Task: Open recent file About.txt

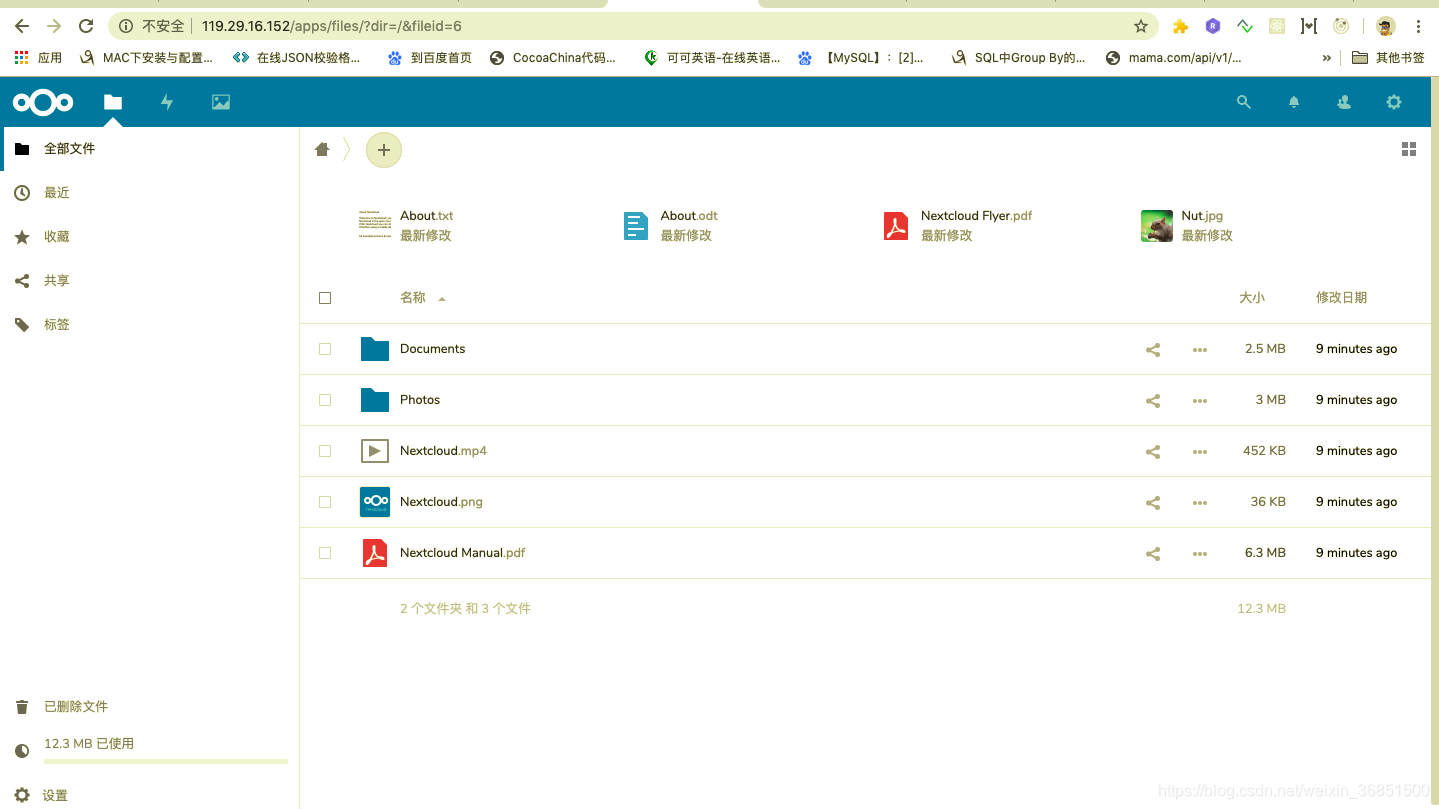Action: click(426, 216)
